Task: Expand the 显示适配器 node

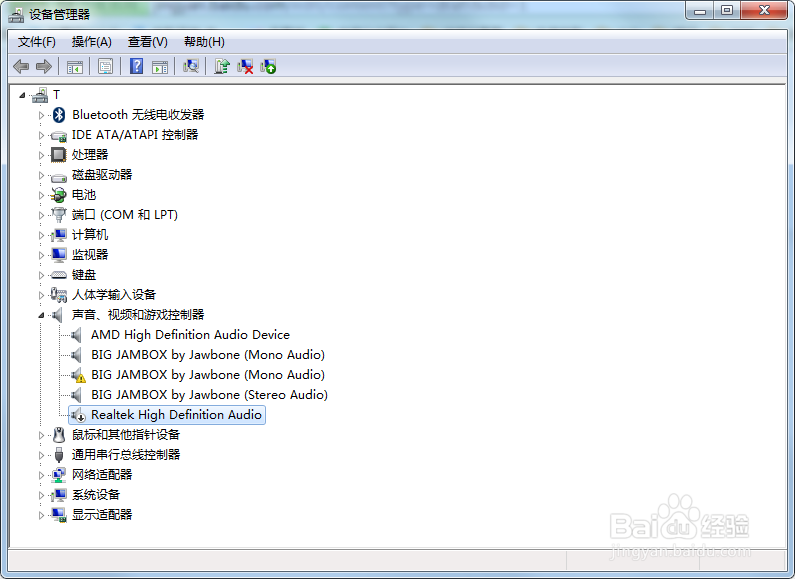Action: pos(42,515)
